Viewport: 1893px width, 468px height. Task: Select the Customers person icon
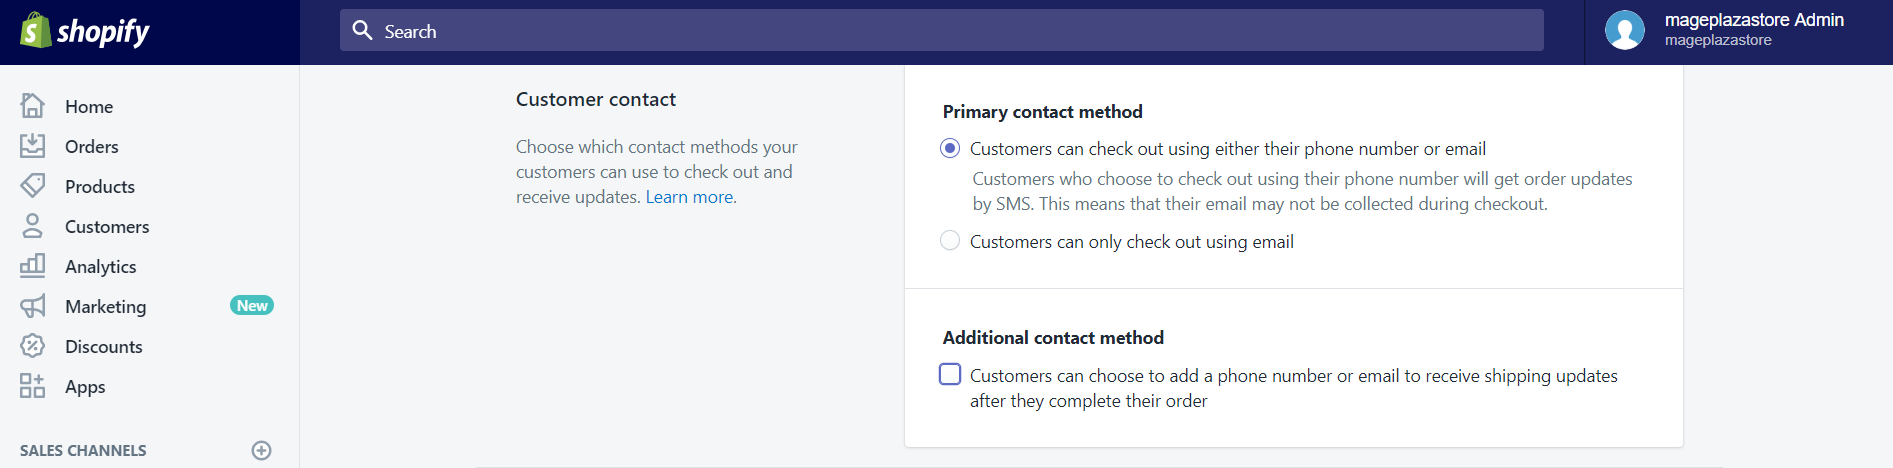[33, 226]
